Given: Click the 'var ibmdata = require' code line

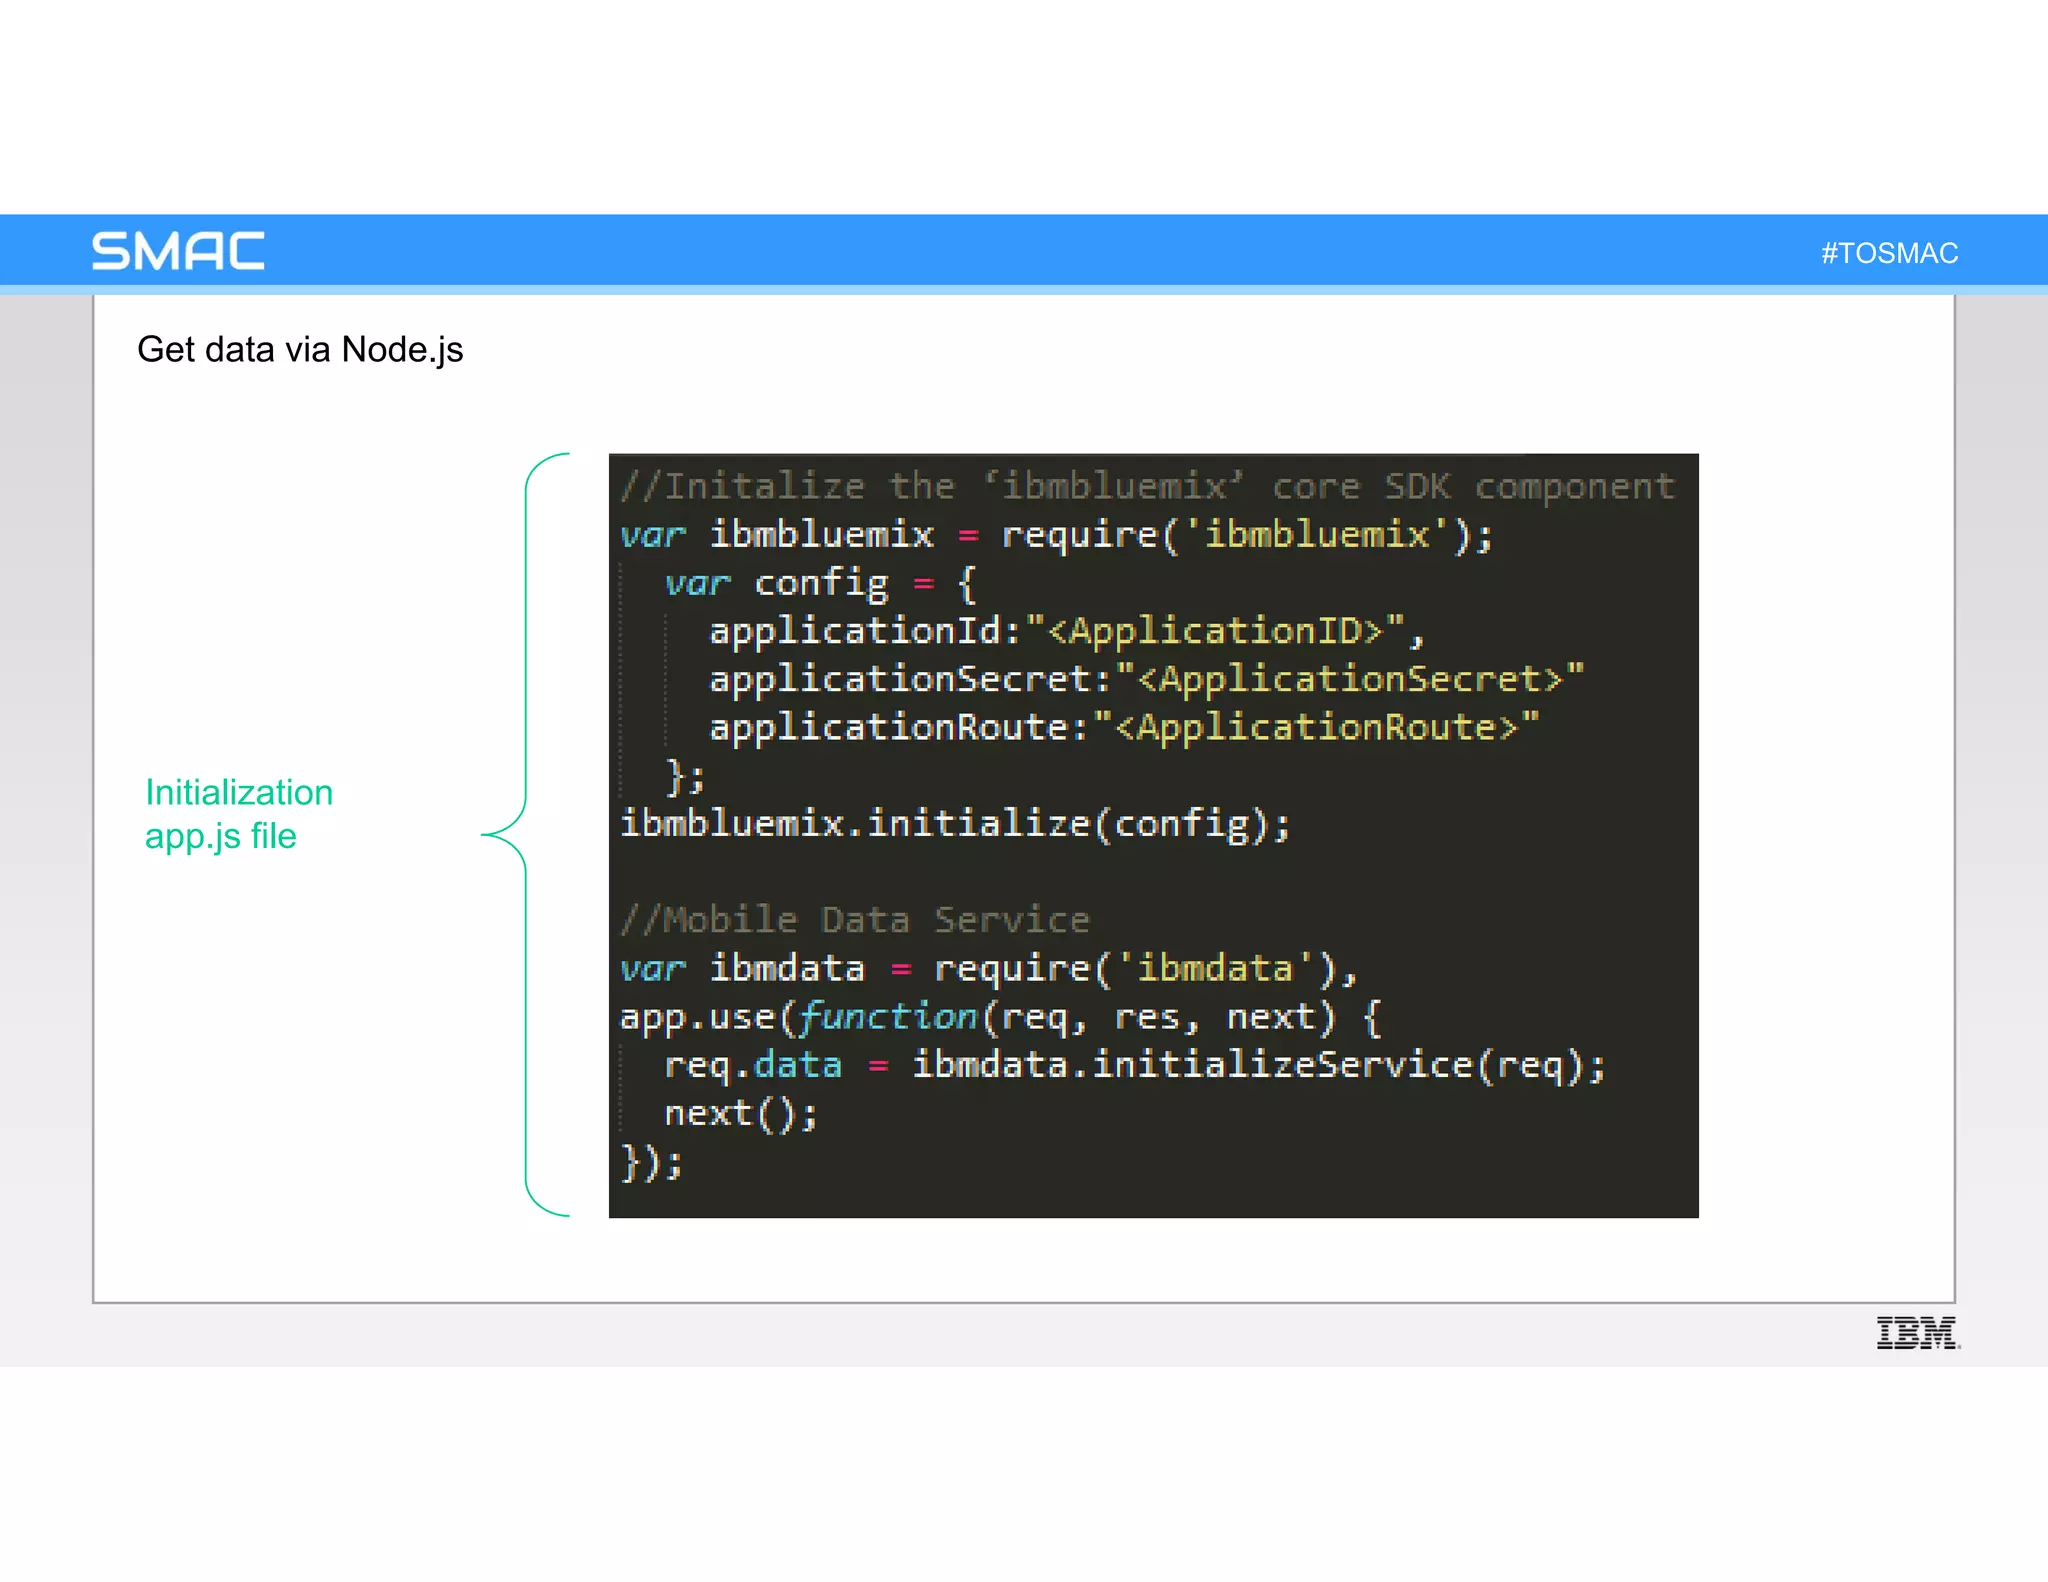Looking at the screenshot, I should click(x=988, y=968).
